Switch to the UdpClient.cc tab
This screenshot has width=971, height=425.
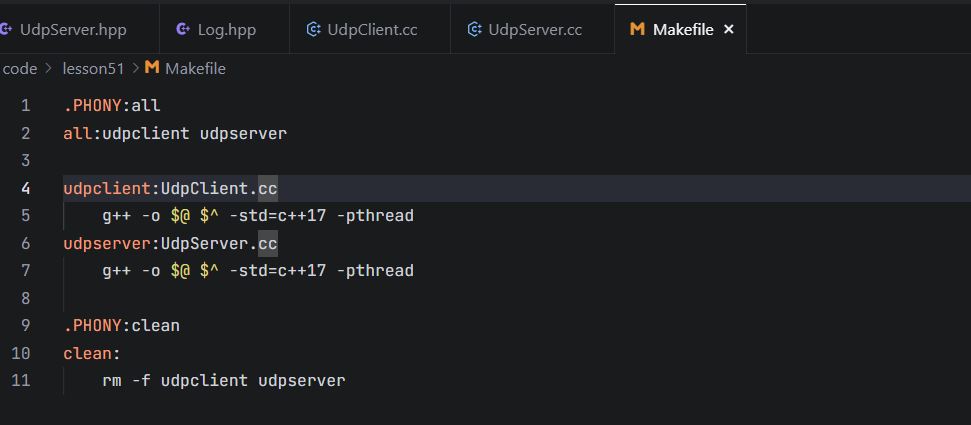(x=370, y=29)
